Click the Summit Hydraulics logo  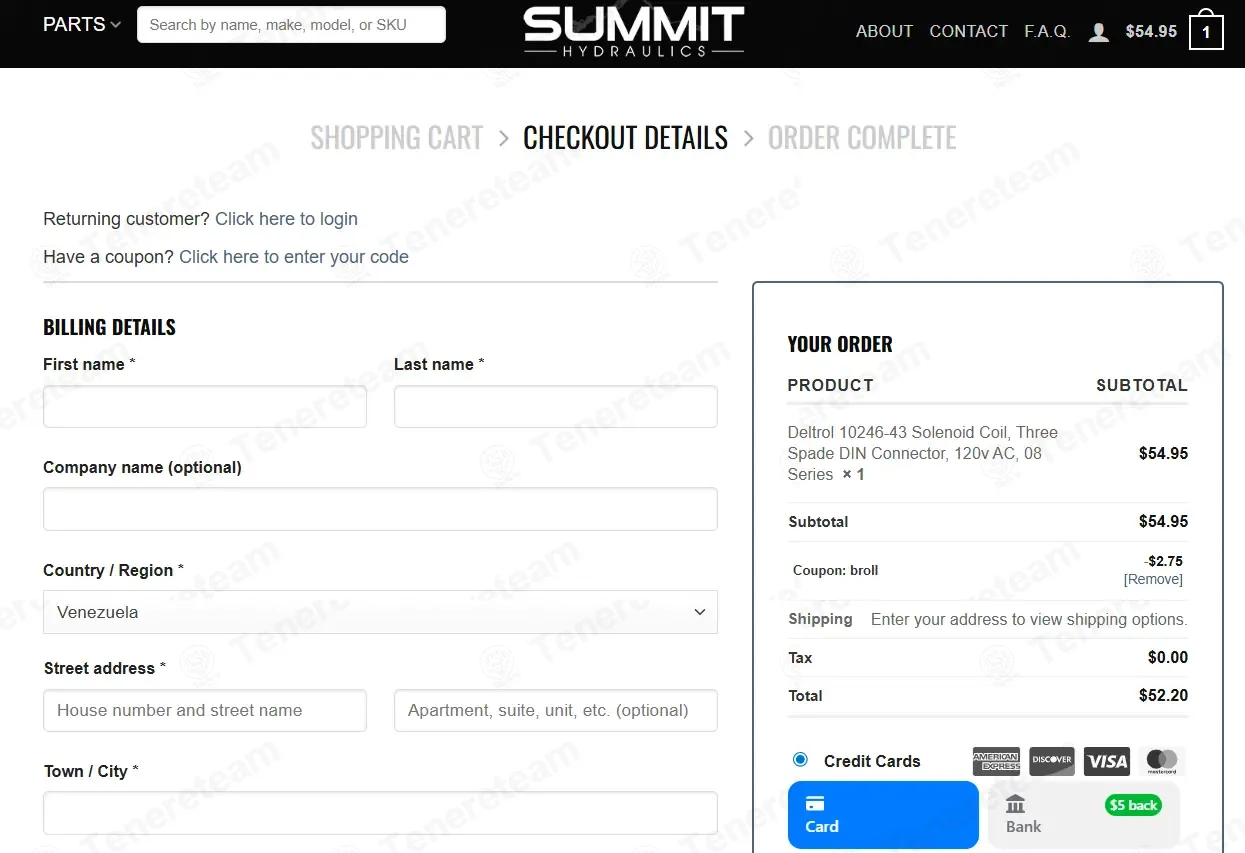click(x=633, y=31)
